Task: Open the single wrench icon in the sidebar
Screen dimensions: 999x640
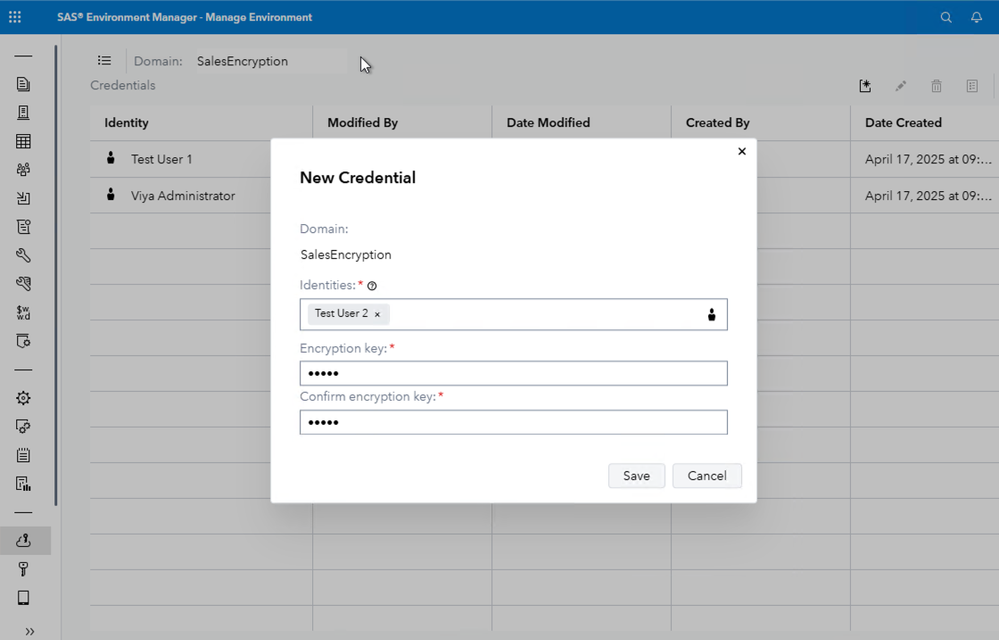Action: pos(23,255)
